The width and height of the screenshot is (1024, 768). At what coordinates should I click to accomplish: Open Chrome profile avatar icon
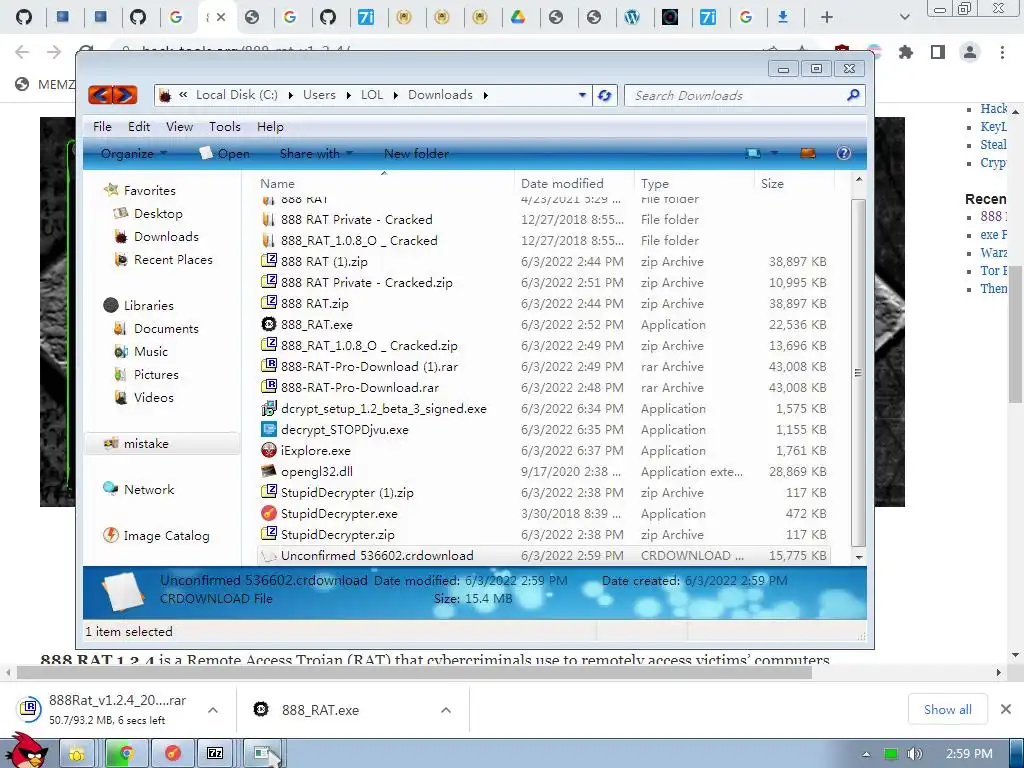coord(970,52)
